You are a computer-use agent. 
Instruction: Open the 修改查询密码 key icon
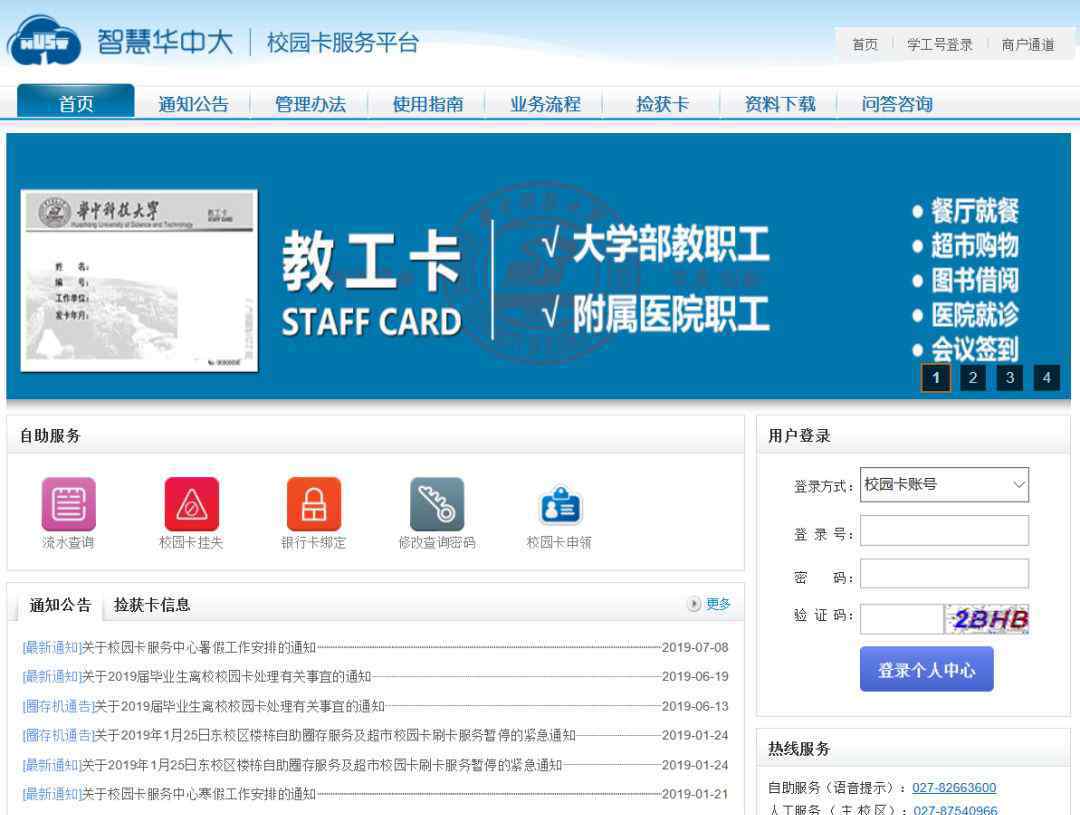click(437, 504)
